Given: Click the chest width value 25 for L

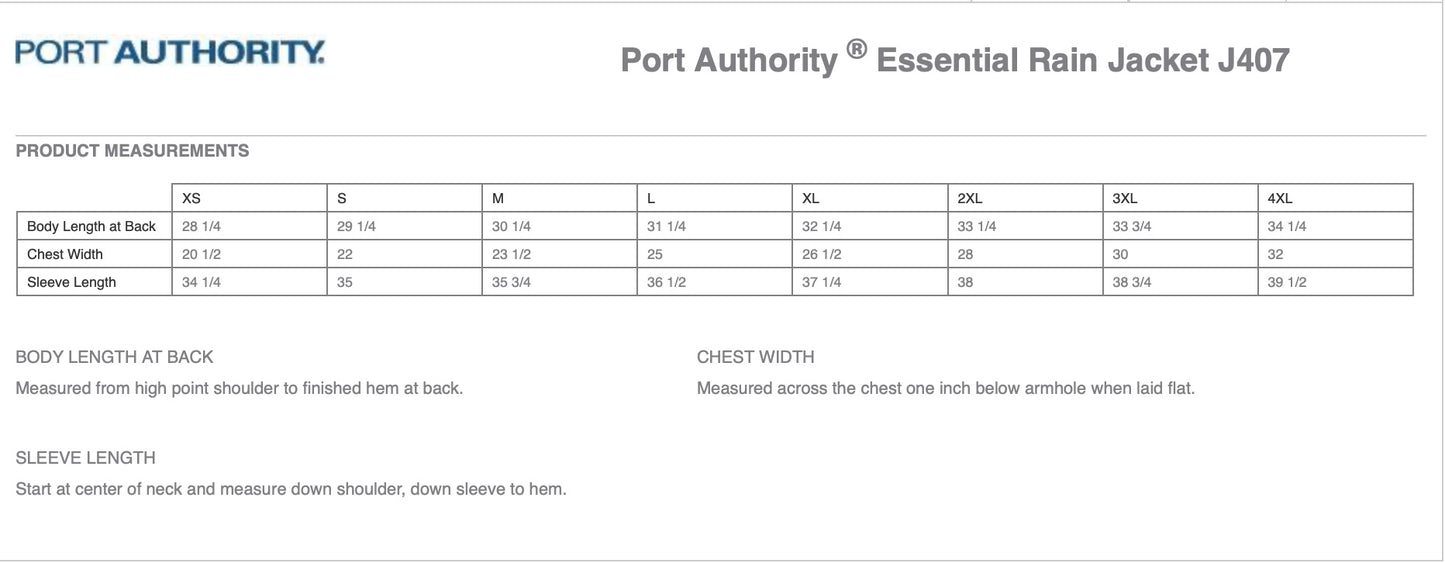Looking at the screenshot, I should pos(655,254).
